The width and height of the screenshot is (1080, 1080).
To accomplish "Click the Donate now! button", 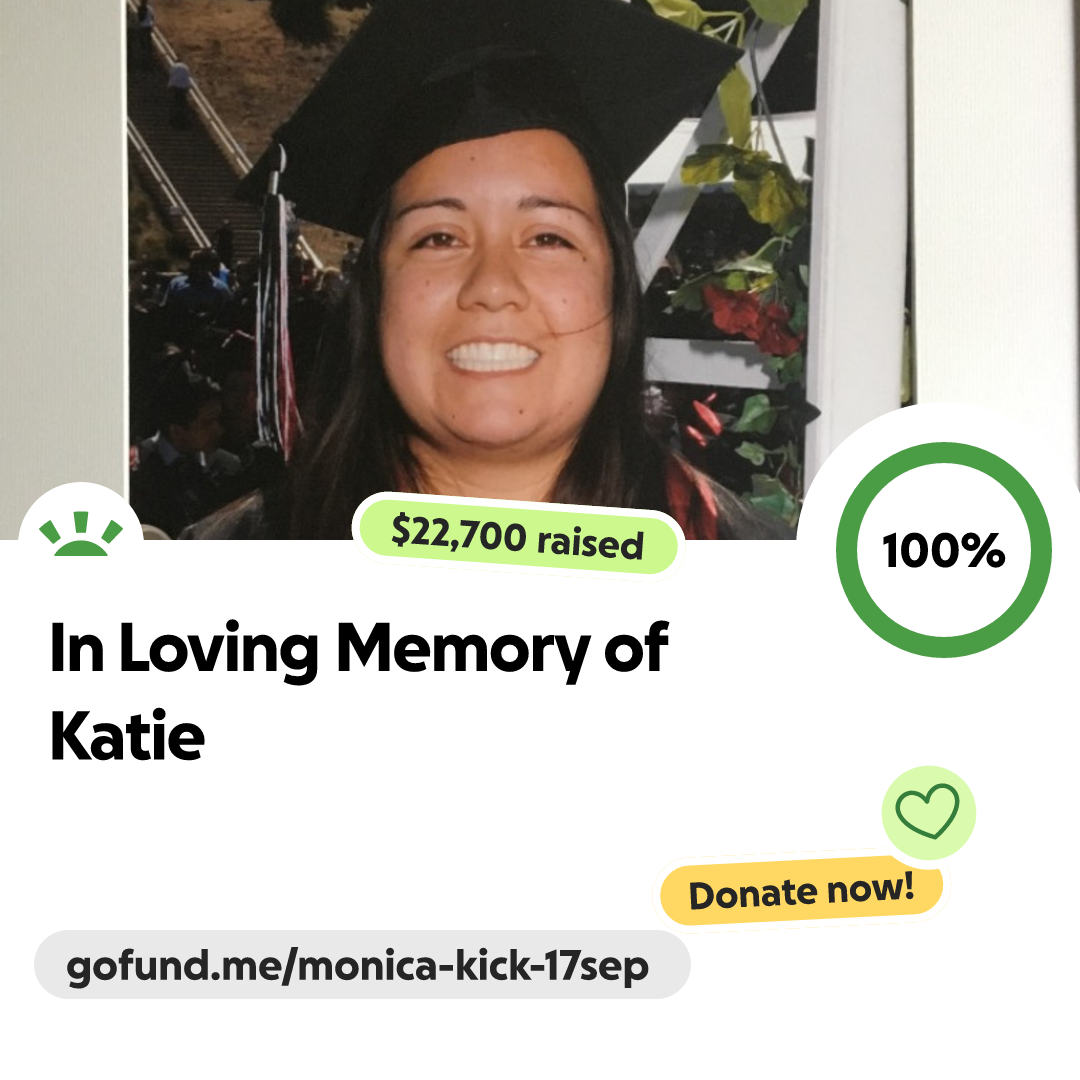I will pos(801,891).
